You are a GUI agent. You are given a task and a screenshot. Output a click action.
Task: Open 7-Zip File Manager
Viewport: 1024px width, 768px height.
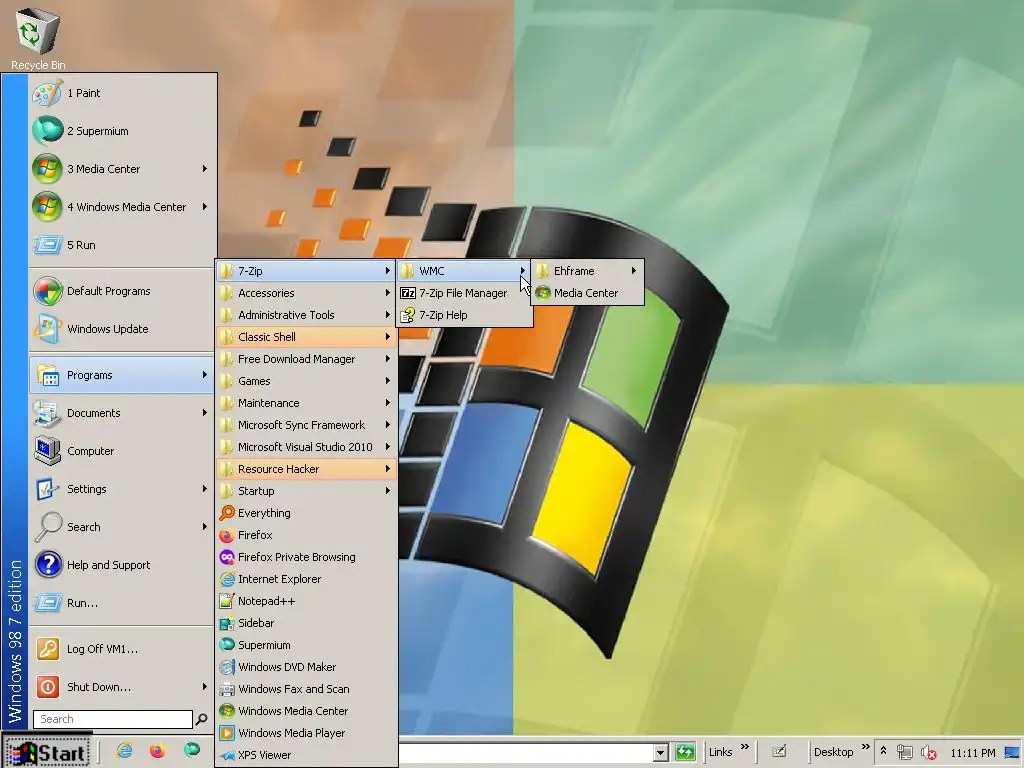click(x=464, y=293)
